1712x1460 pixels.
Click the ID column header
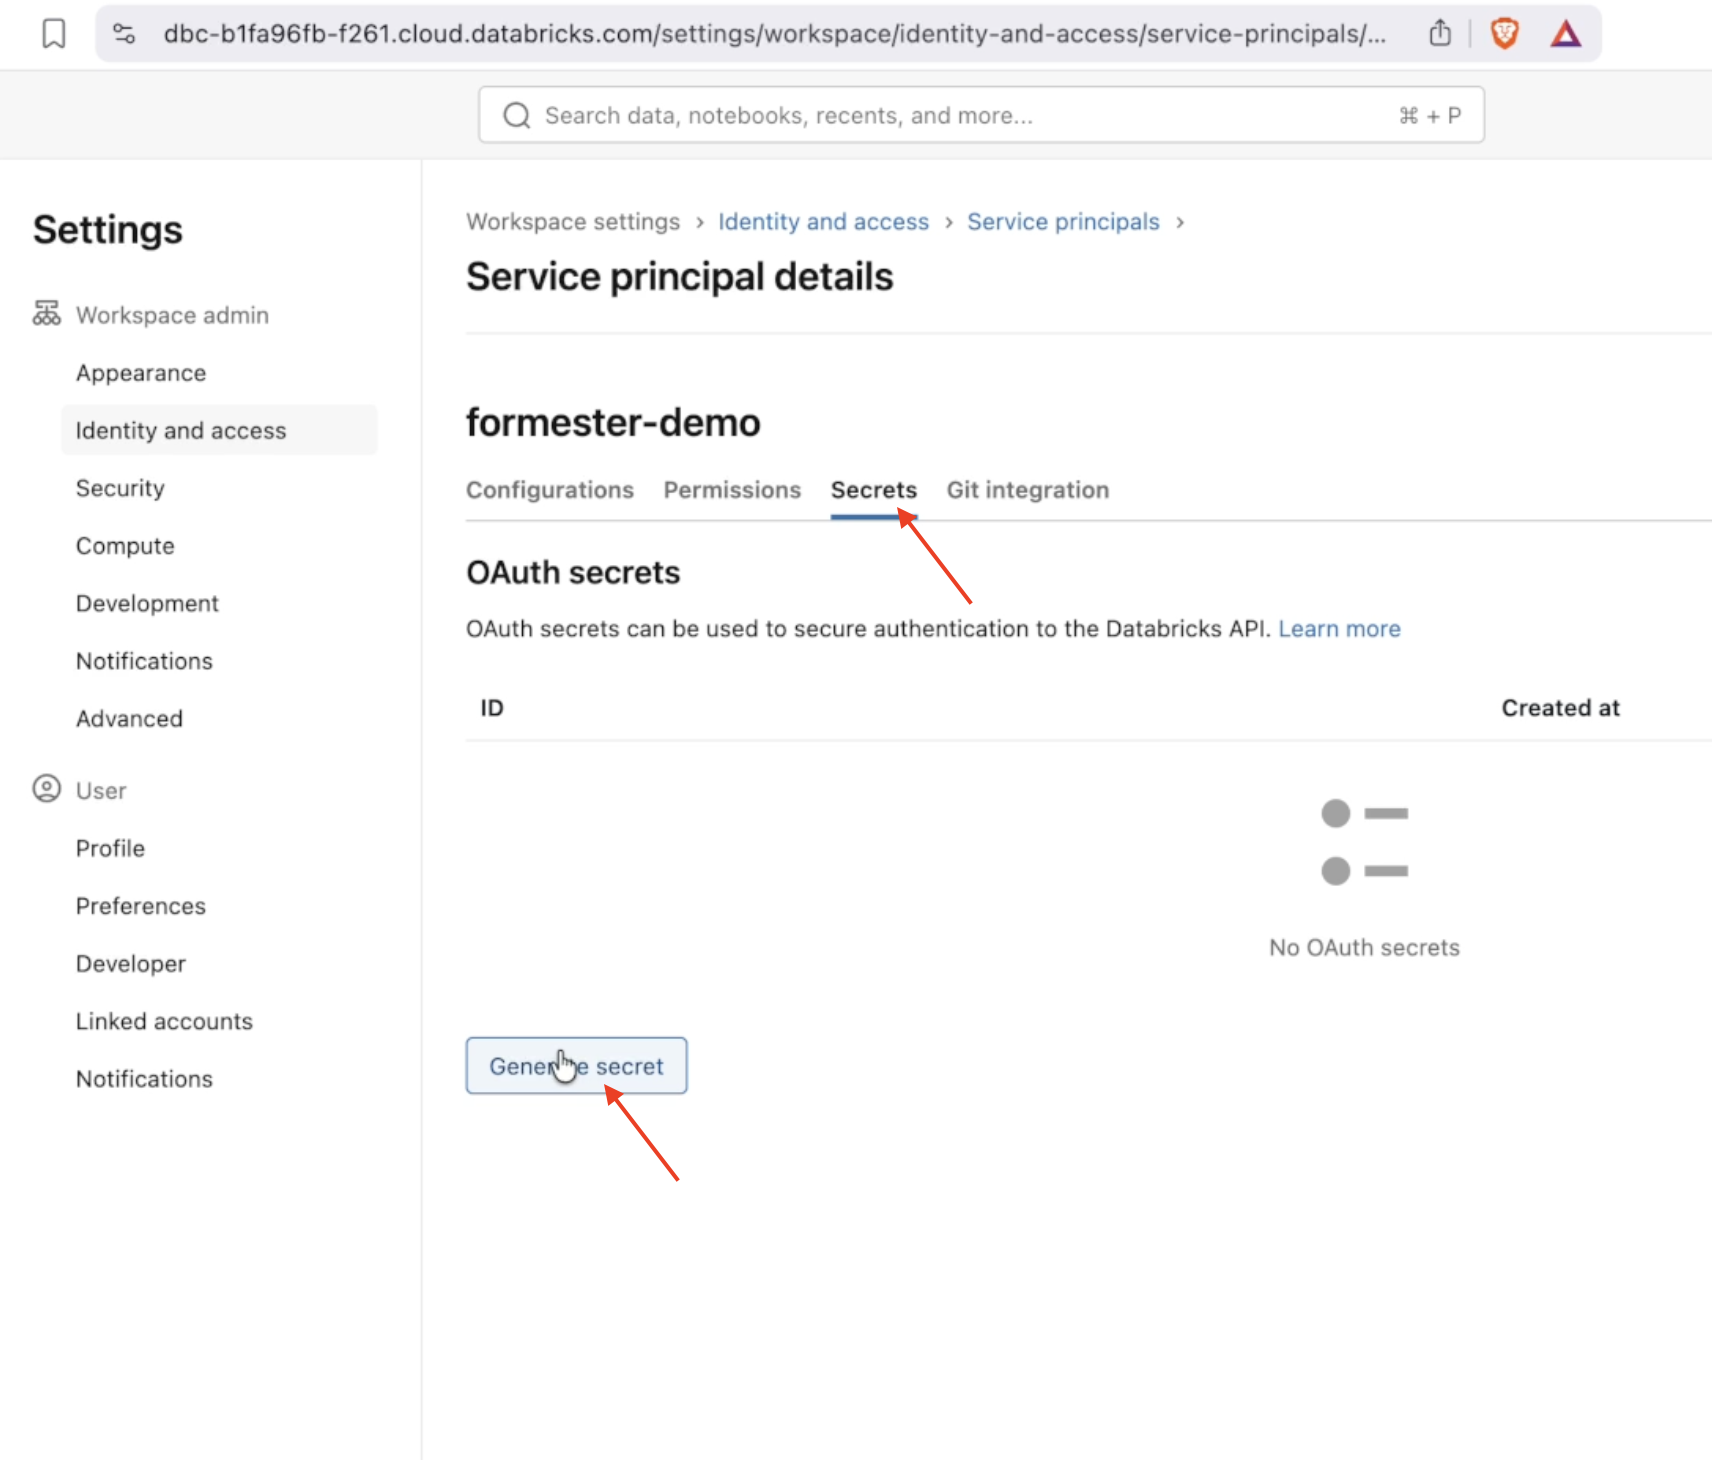pyautogui.click(x=492, y=708)
